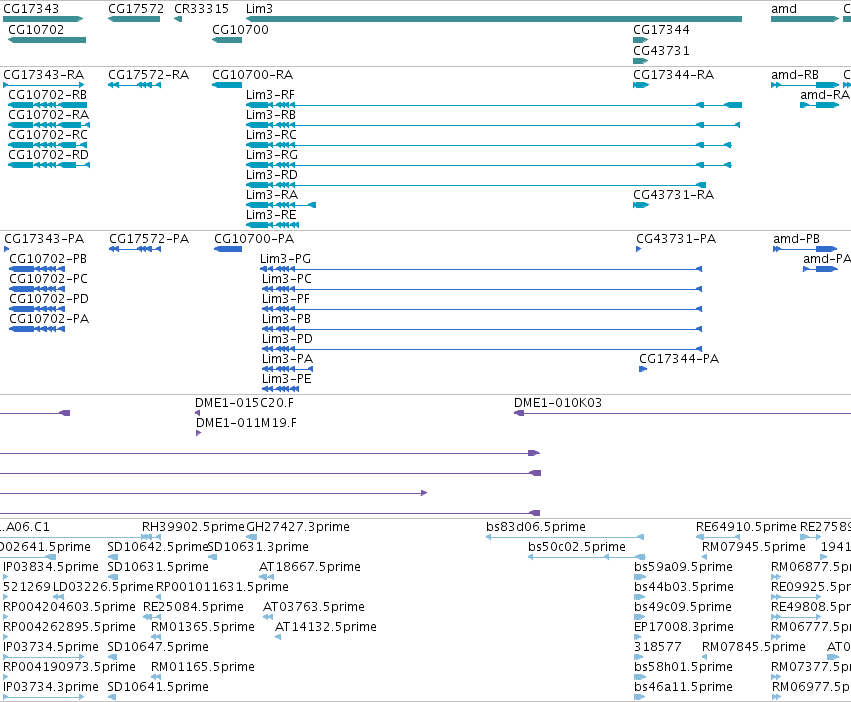Click the DME1-010K03 feature label
851x702 pixels.
coord(558,403)
